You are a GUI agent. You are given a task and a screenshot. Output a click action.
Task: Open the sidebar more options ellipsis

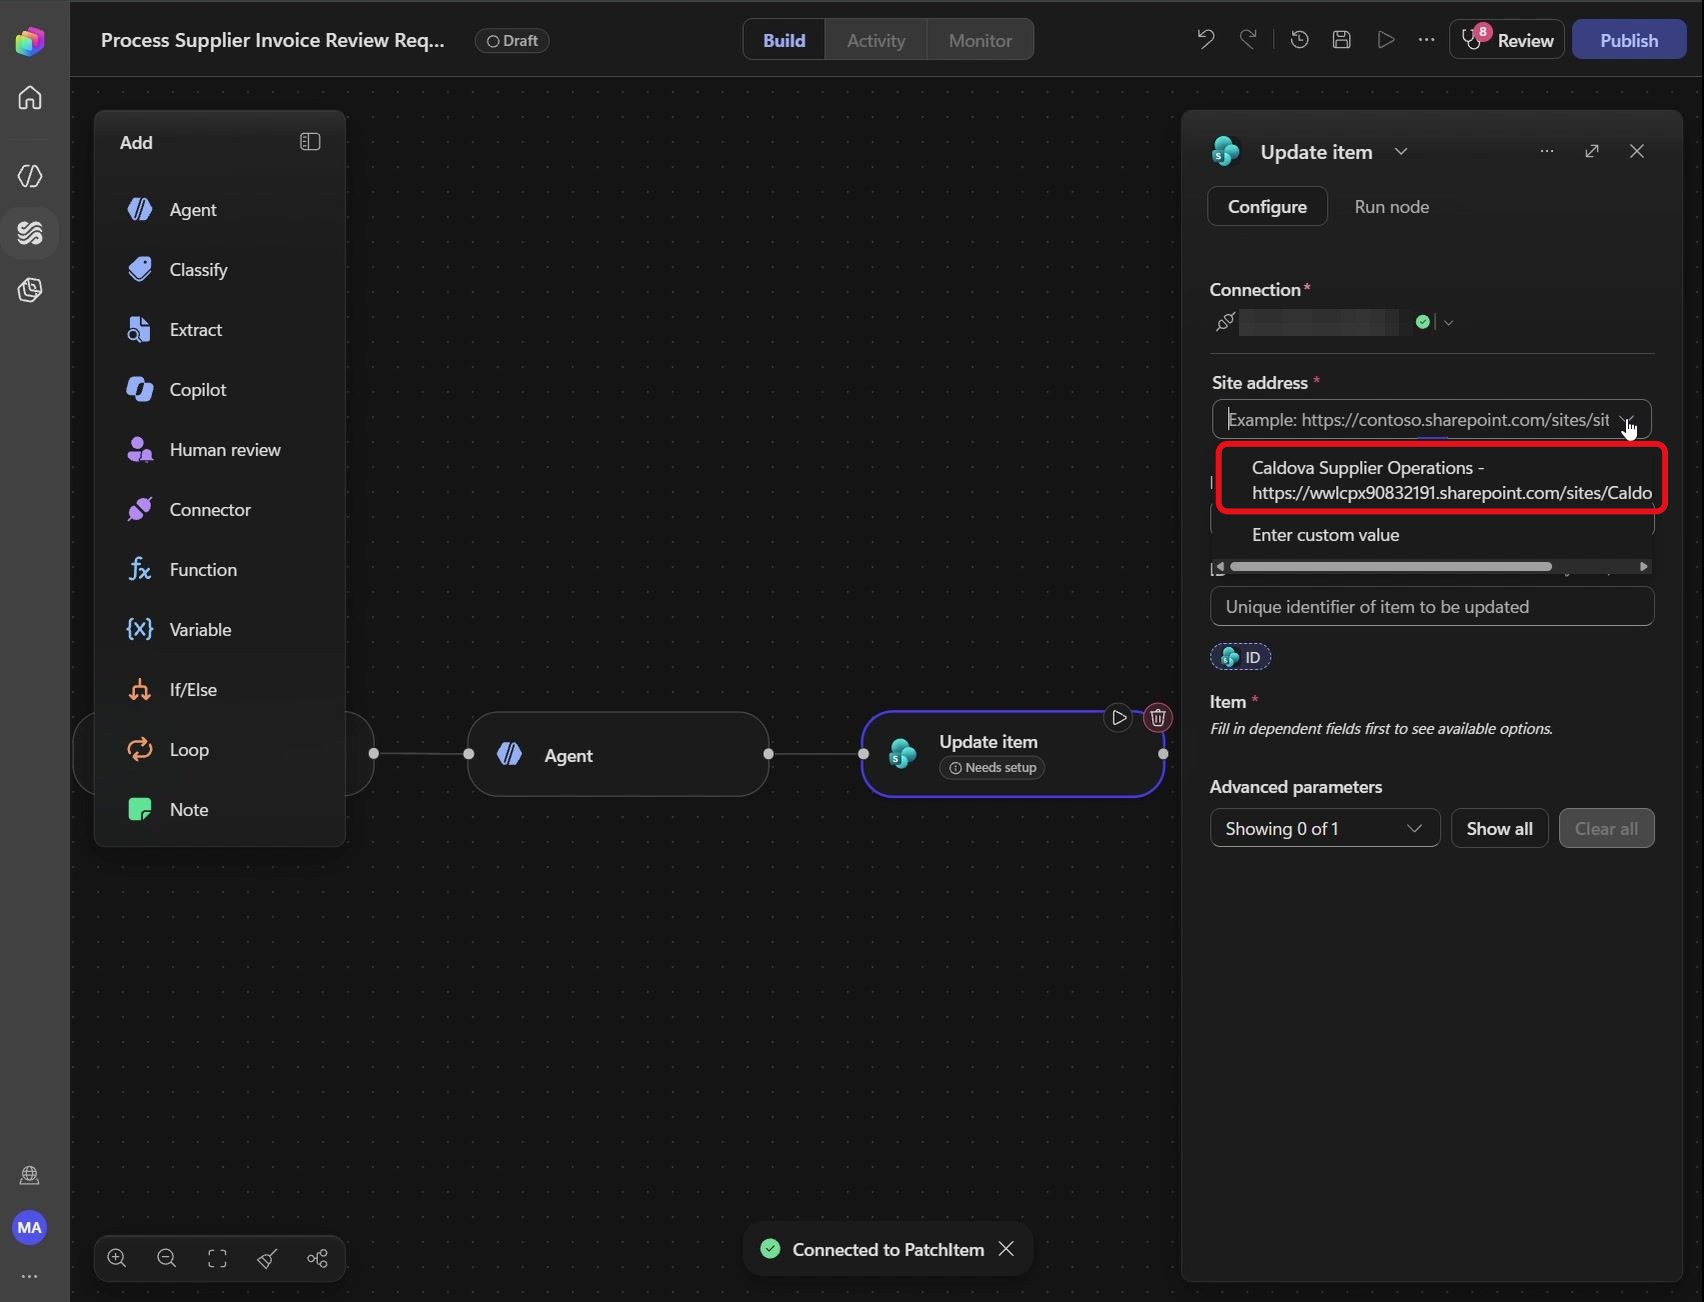[30, 1276]
